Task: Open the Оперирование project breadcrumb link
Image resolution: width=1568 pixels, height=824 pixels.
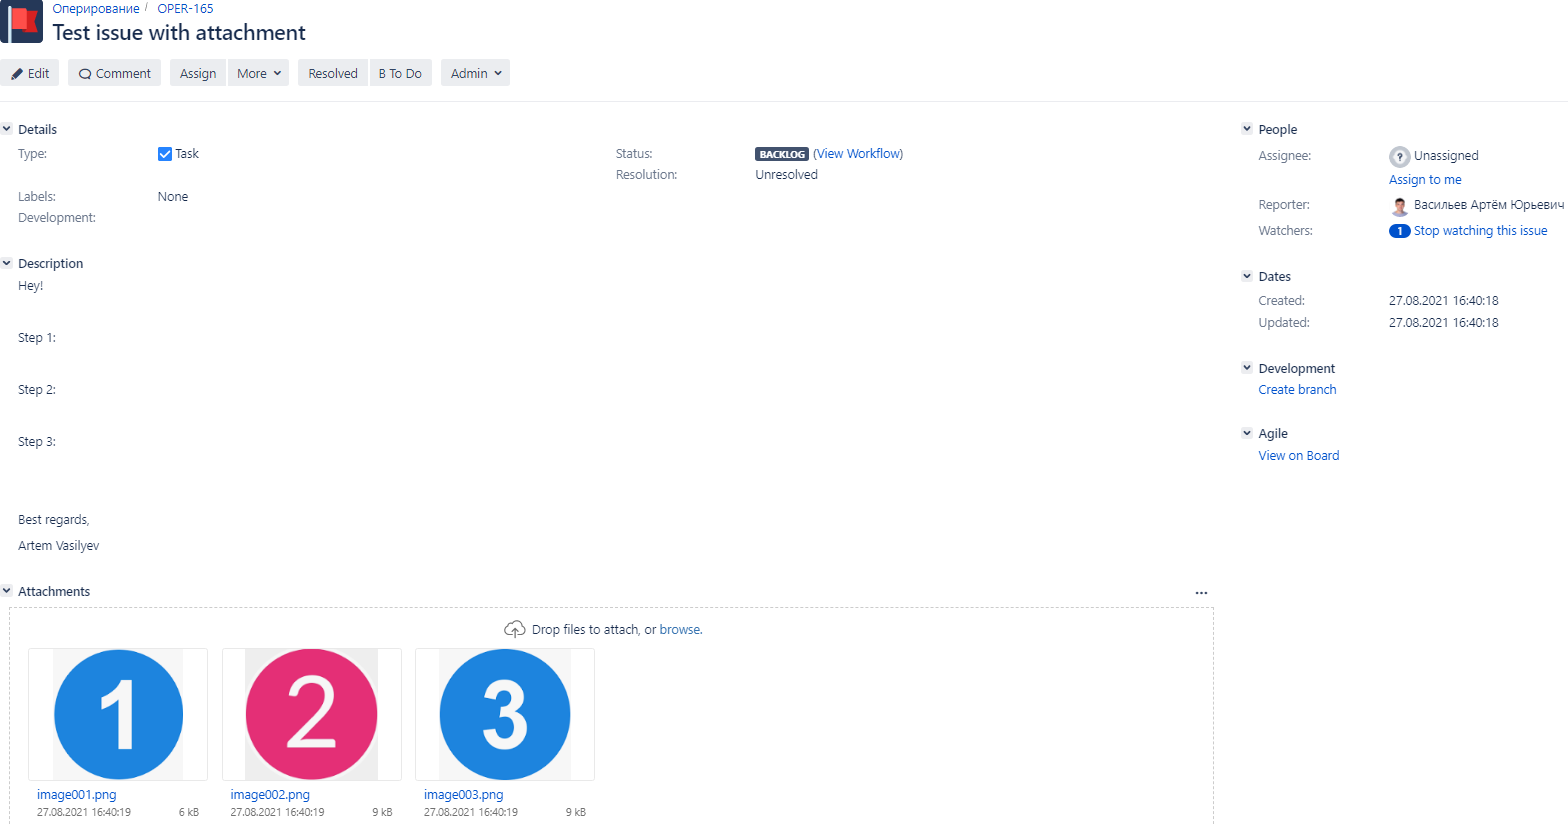Action: (96, 8)
